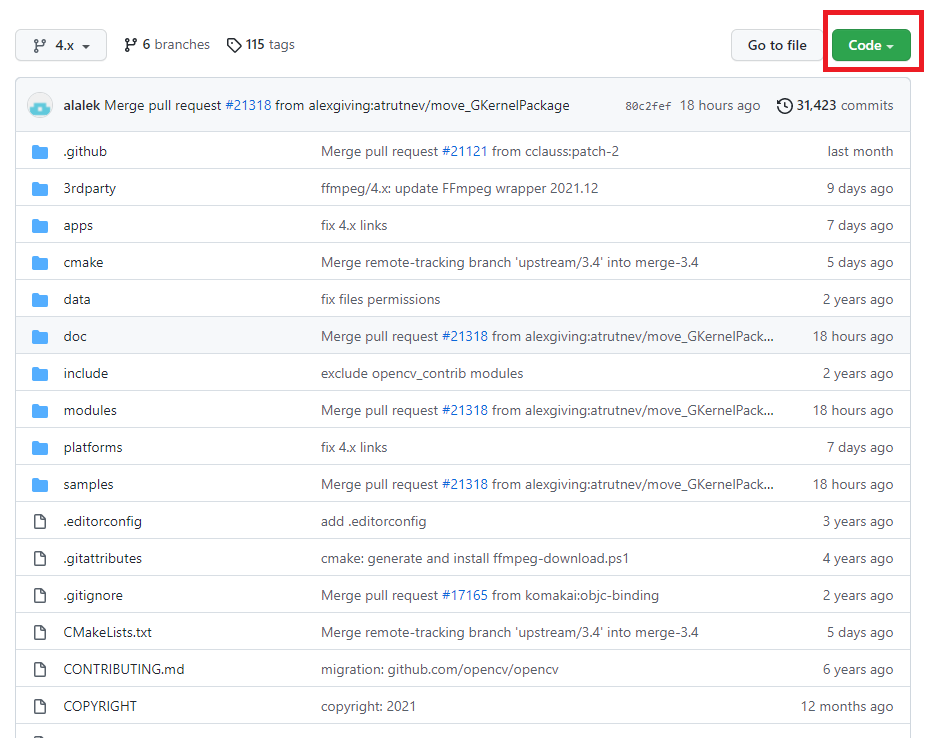Open pull request #21121 link
929x738 pixels.
click(464, 152)
